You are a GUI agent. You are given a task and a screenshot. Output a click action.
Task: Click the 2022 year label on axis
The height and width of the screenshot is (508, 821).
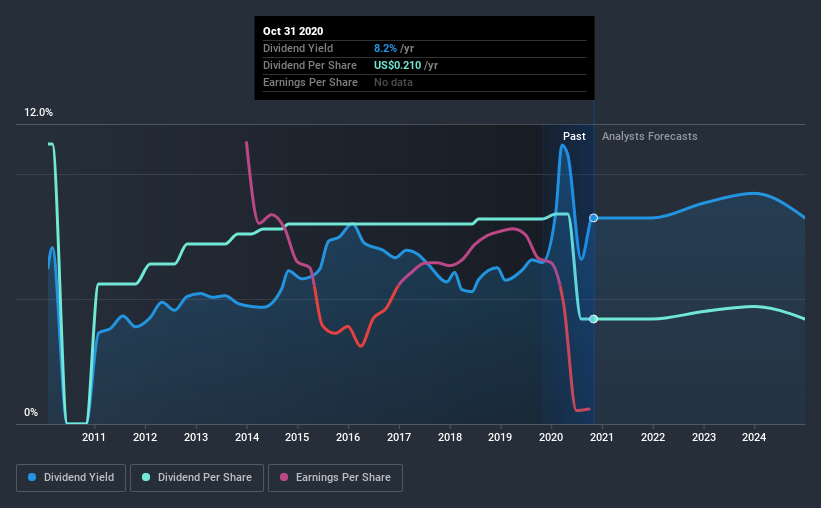[x=653, y=437]
